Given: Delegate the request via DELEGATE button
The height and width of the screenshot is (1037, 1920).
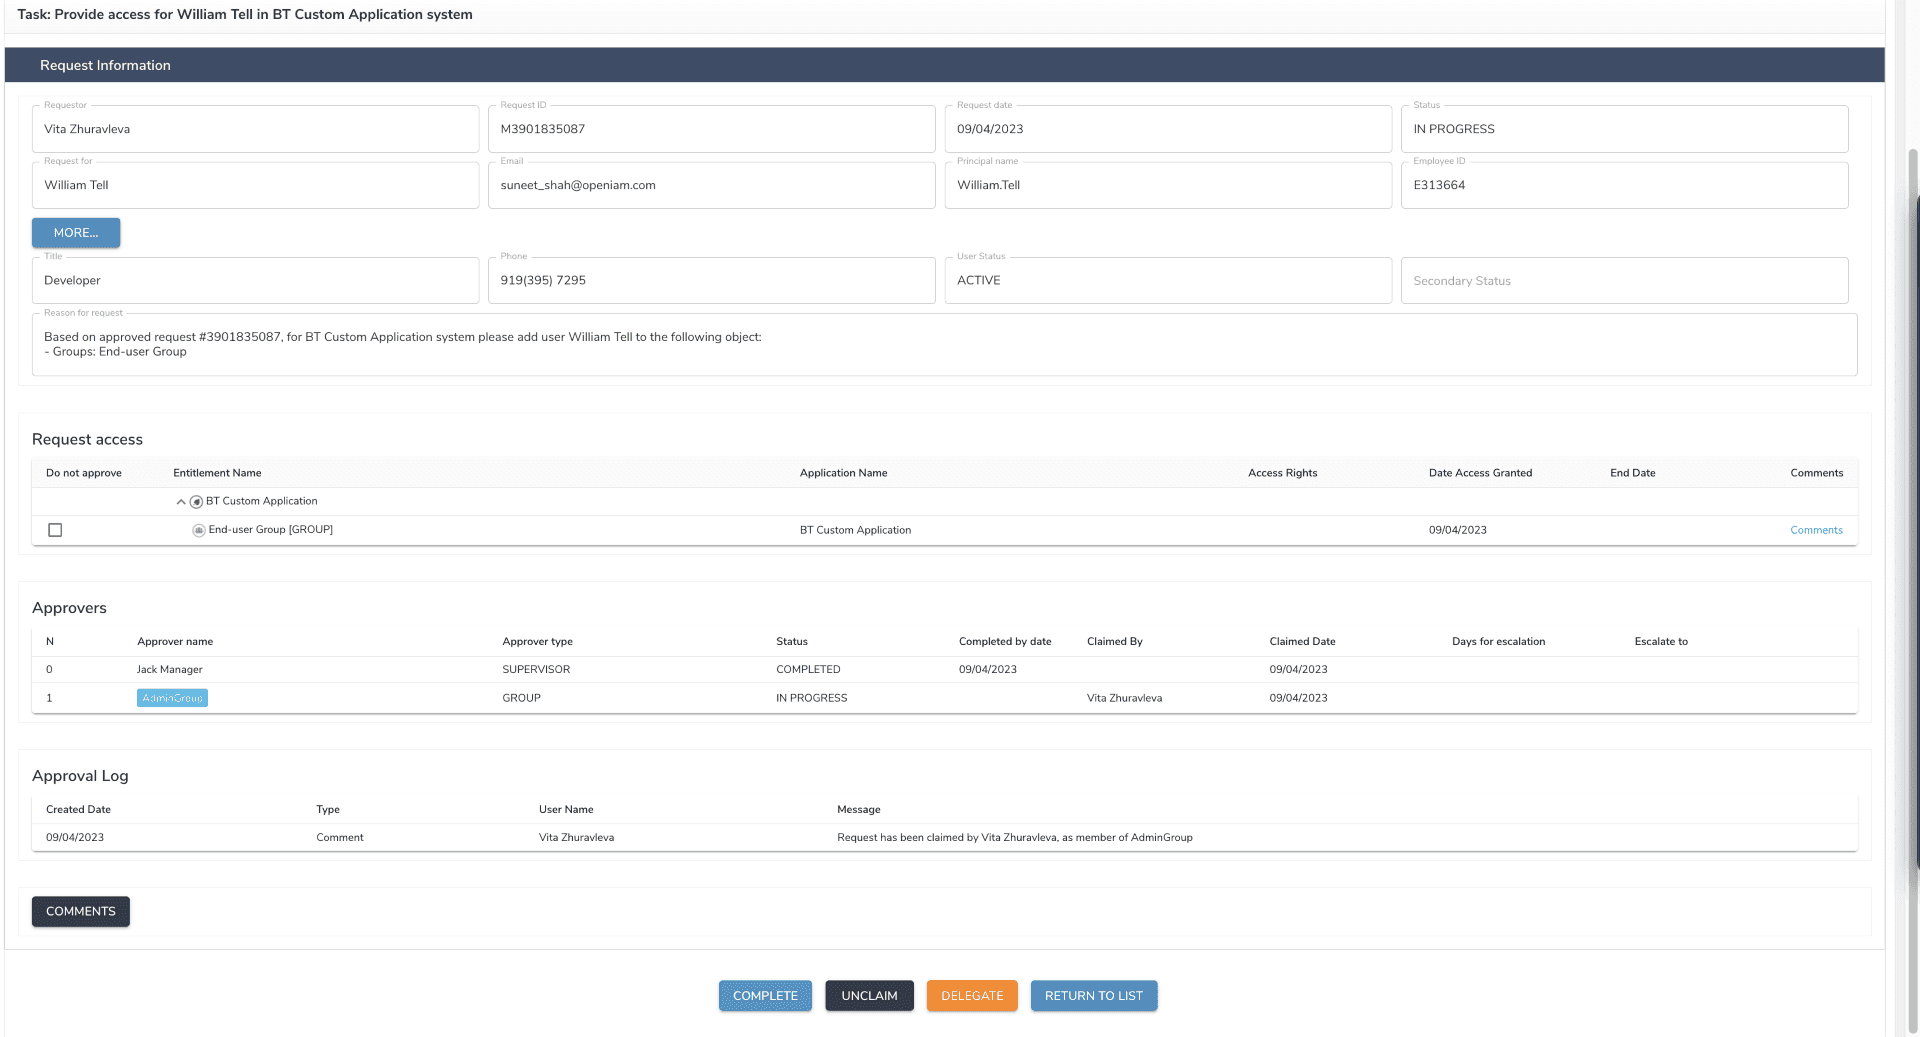Looking at the screenshot, I should coord(971,996).
